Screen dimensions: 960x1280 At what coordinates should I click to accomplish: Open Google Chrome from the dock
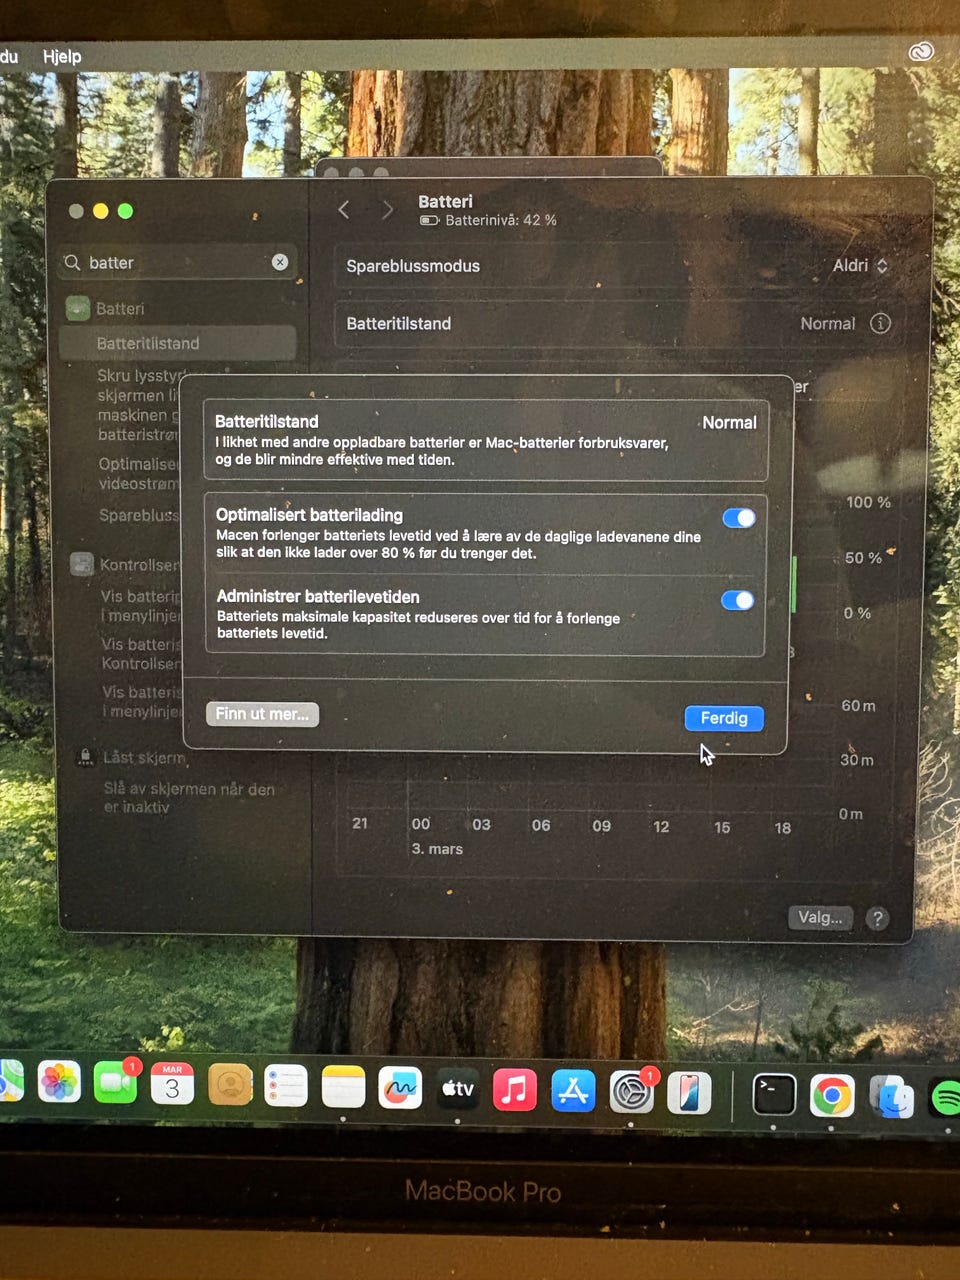(832, 1097)
